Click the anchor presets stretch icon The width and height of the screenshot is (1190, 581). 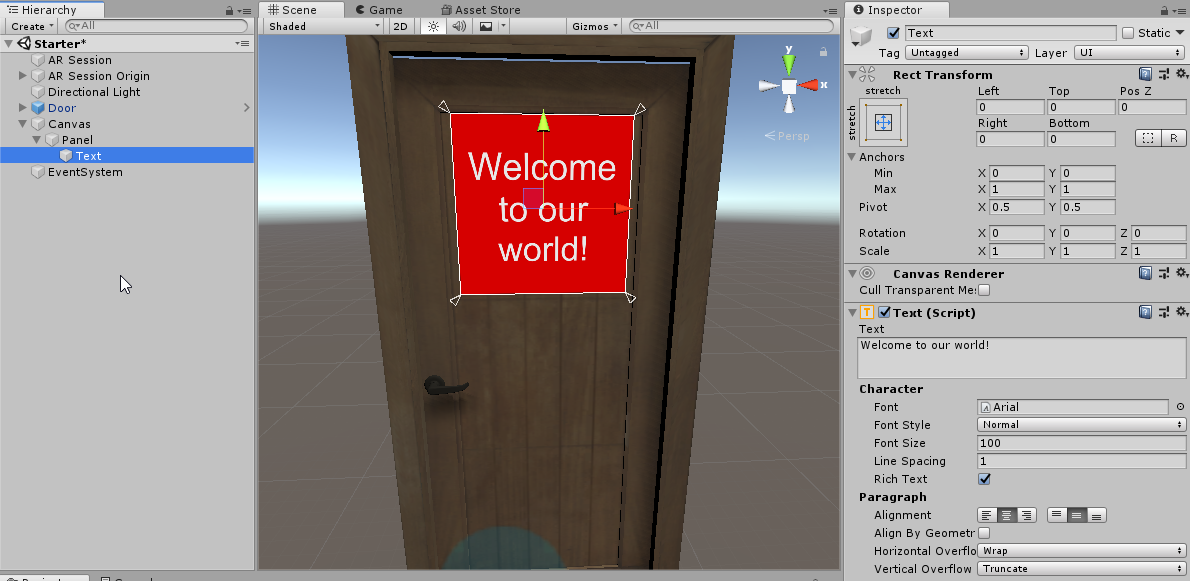point(882,122)
